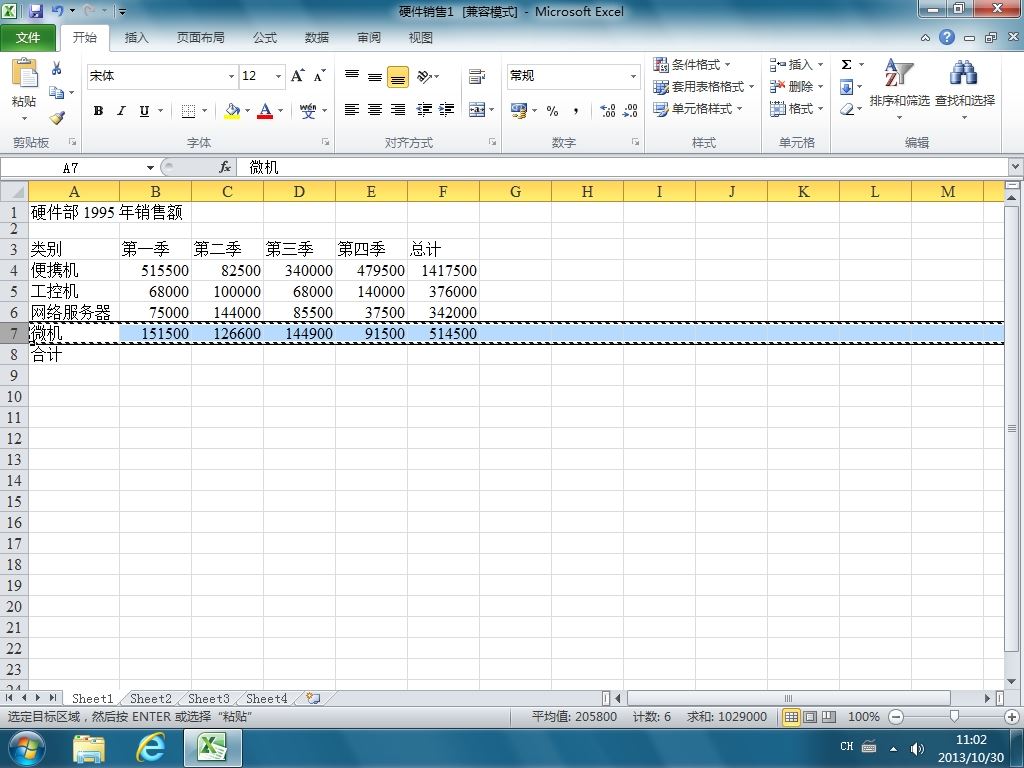Open Sheet2 worksheet tab
The width and height of the screenshot is (1024, 768).
pos(150,699)
